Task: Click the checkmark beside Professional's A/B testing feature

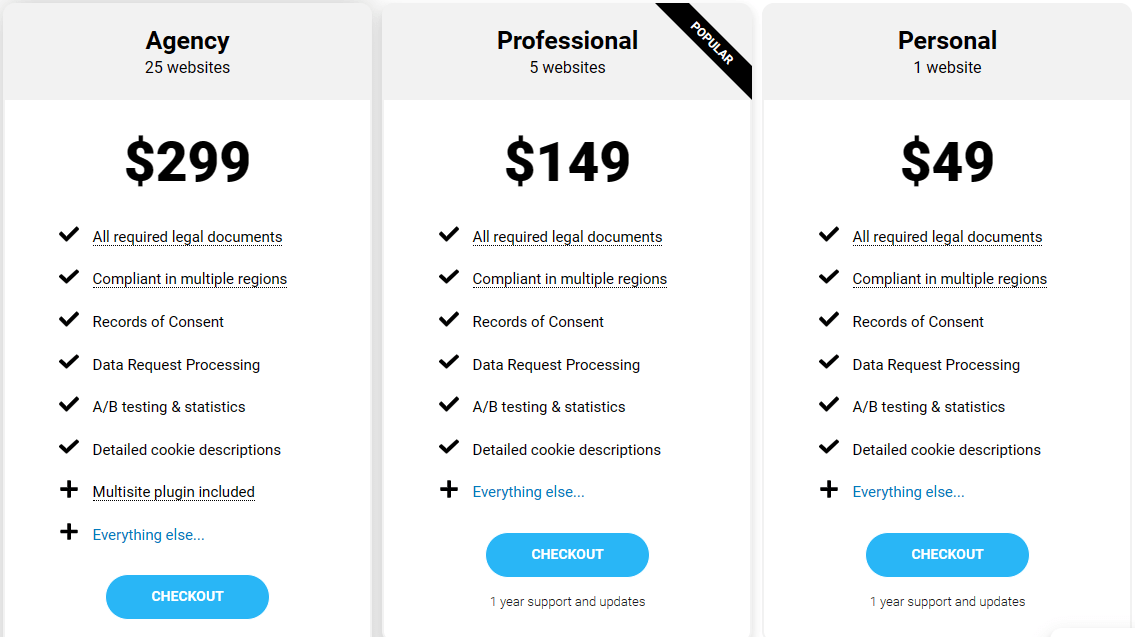Action: point(448,404)
